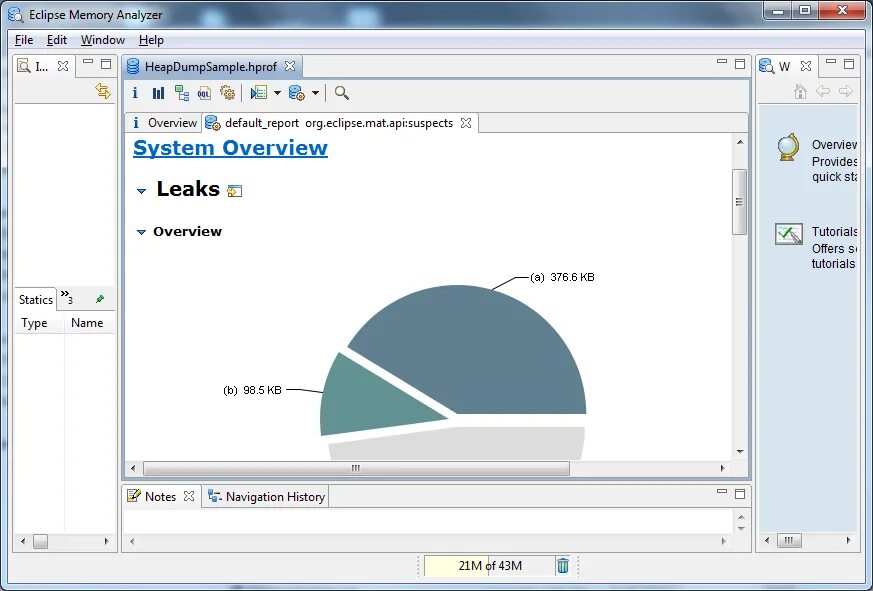
Task: Click the report vertical scrollbar thumb
Action: point(739,202)
